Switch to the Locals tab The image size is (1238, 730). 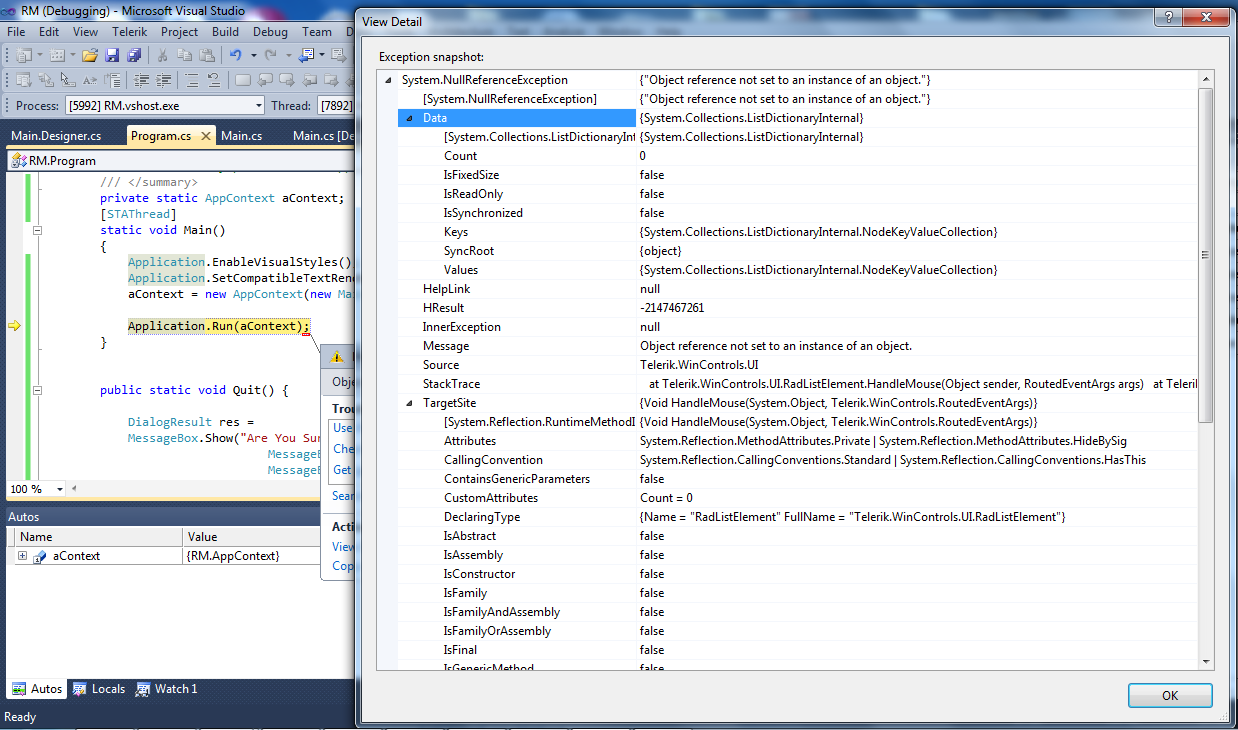[100, 689]
